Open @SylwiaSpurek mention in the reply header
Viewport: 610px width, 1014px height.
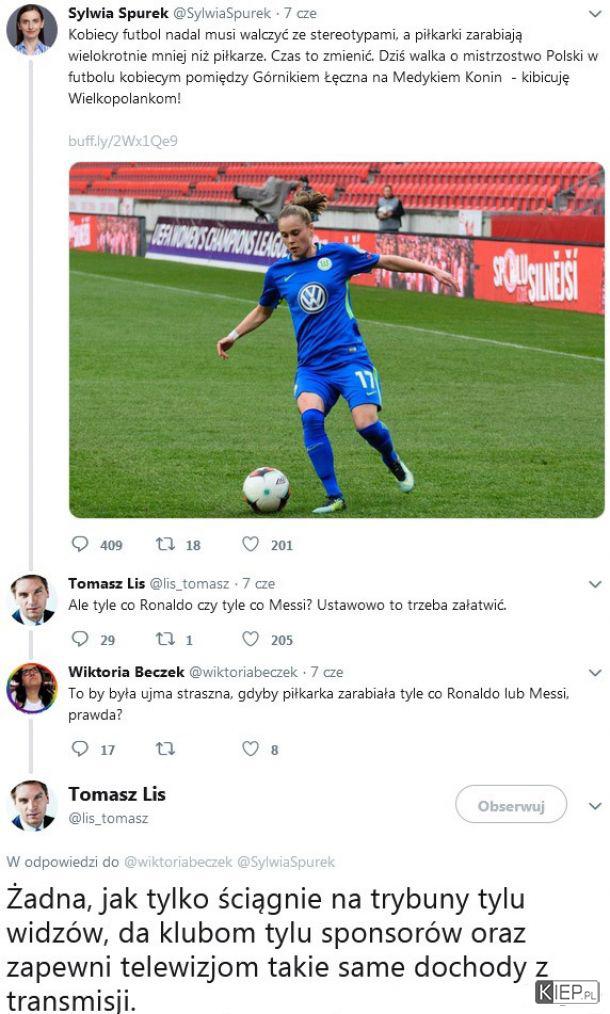pos(286,861)
